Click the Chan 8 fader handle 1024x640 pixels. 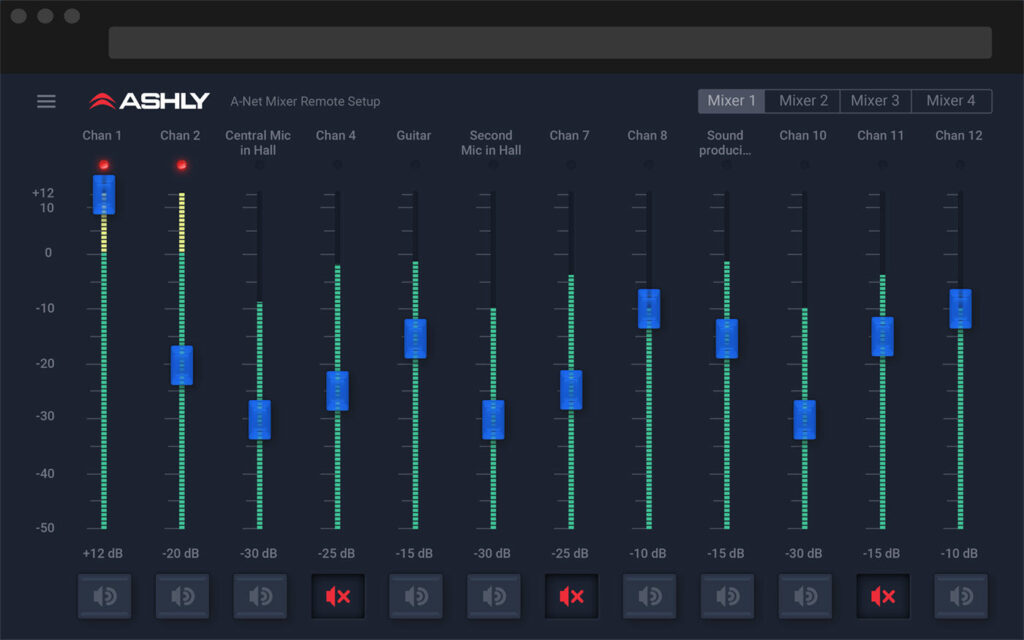(x=649, y=309)
